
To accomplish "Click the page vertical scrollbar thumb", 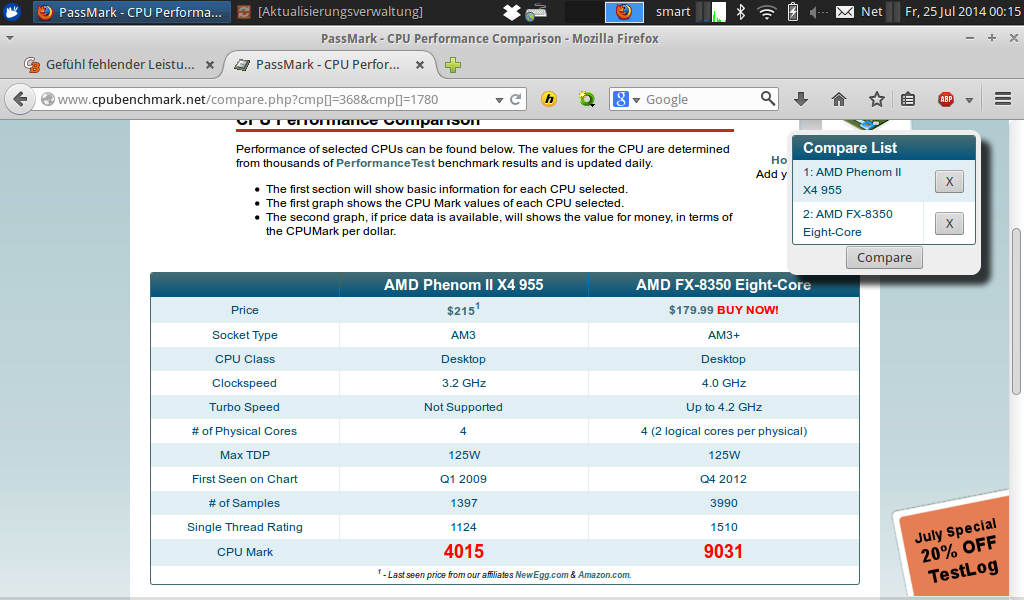I will [x=1016, y=311].
